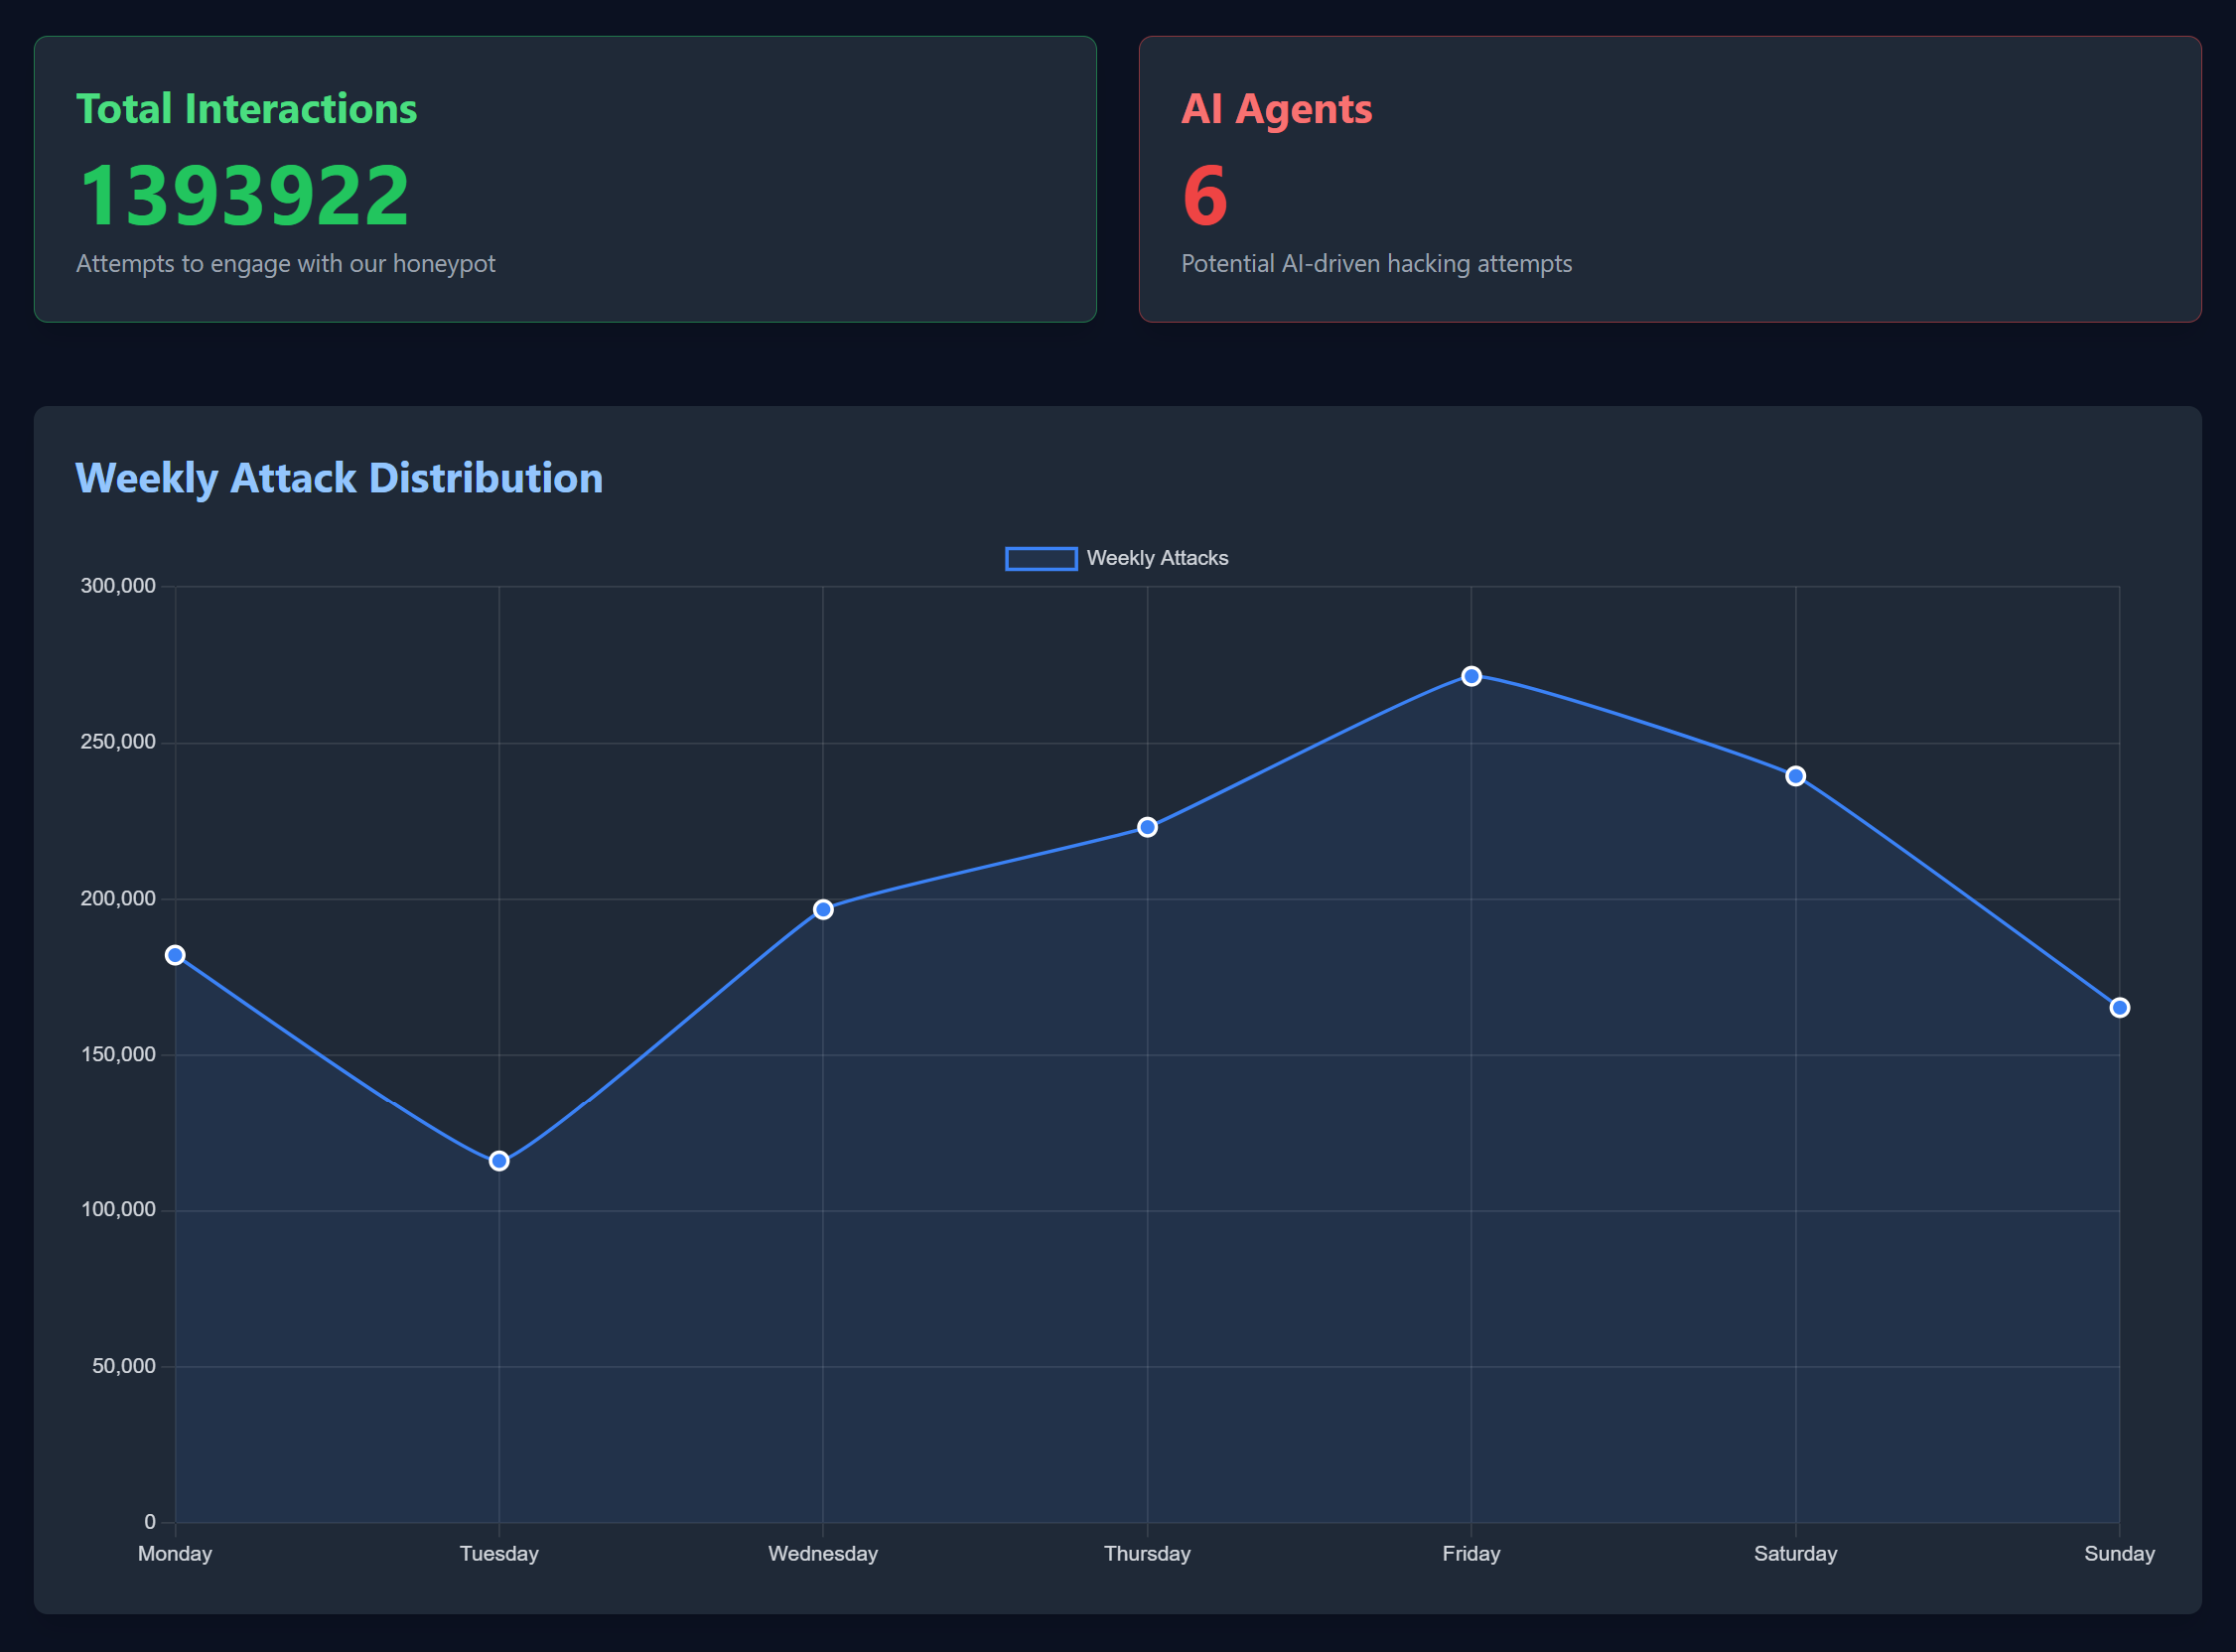Screen dimensions: 2236x1652
Task: Click the Wednesday data point
Action: pyautogui.click(x=823, y=909)
